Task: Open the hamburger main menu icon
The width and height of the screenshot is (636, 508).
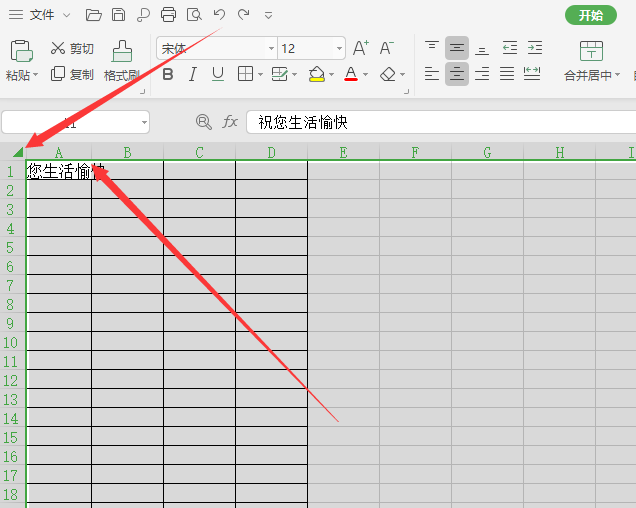Action: 16,15
